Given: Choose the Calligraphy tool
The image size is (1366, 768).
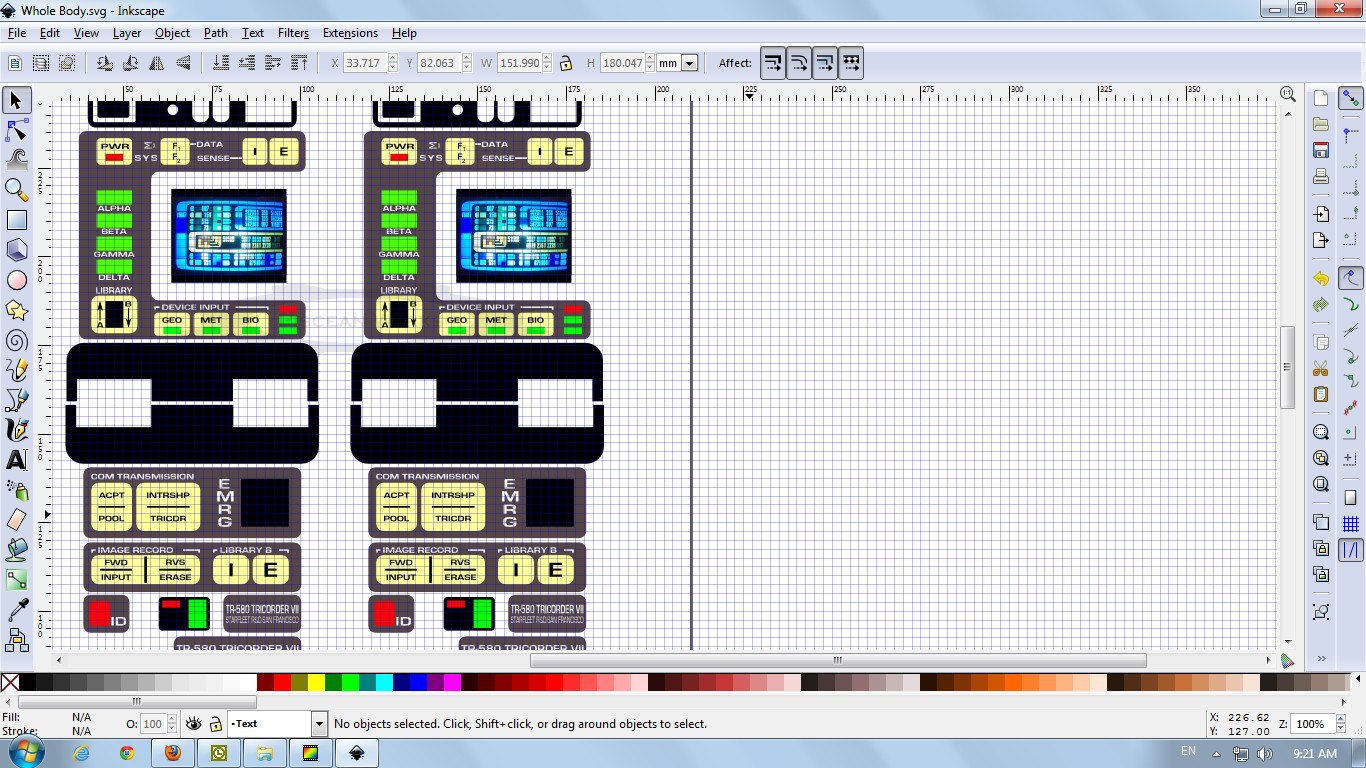Looking at the screenshot, I should (17, 430).
